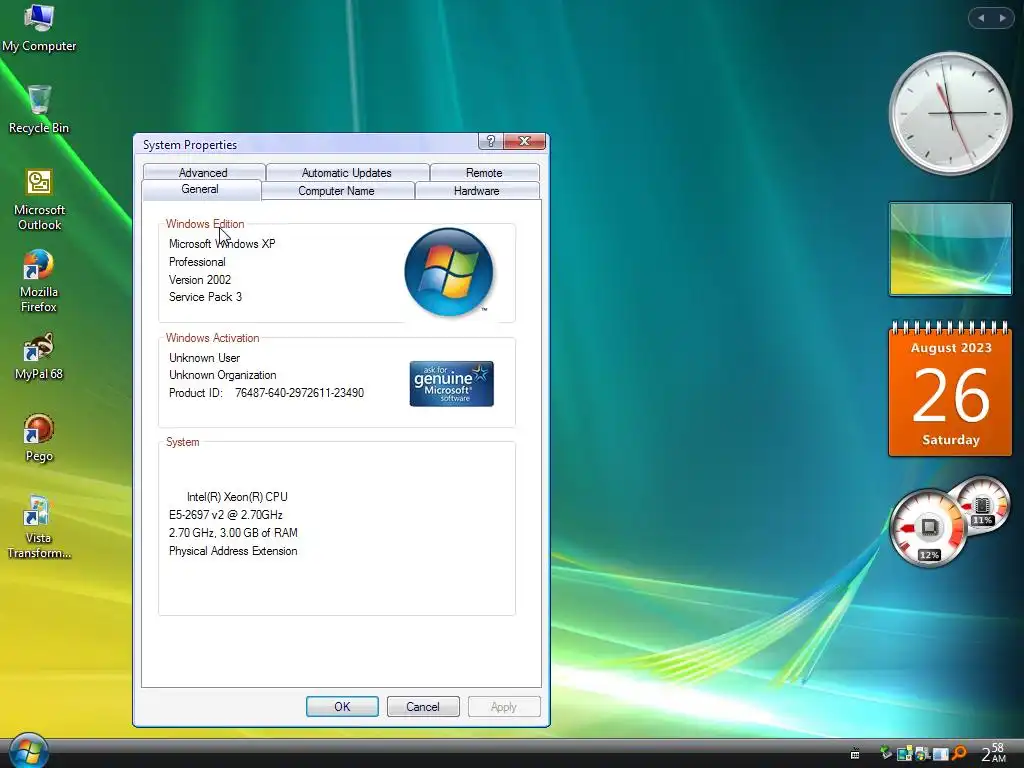The width and height of the screenshot is (1024, 768).
Task: Launch Mozilla Firefox shortcut
Action: 39,281
